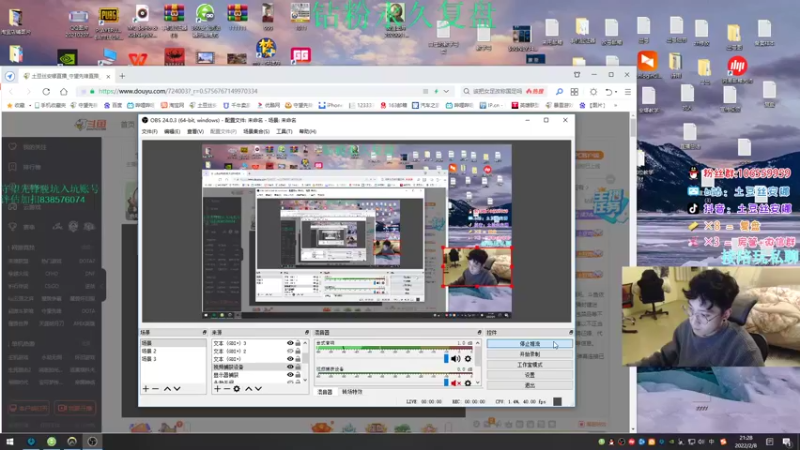Hide the 视频捕获设备 source

pyautogui.click(x=290, y=367)
